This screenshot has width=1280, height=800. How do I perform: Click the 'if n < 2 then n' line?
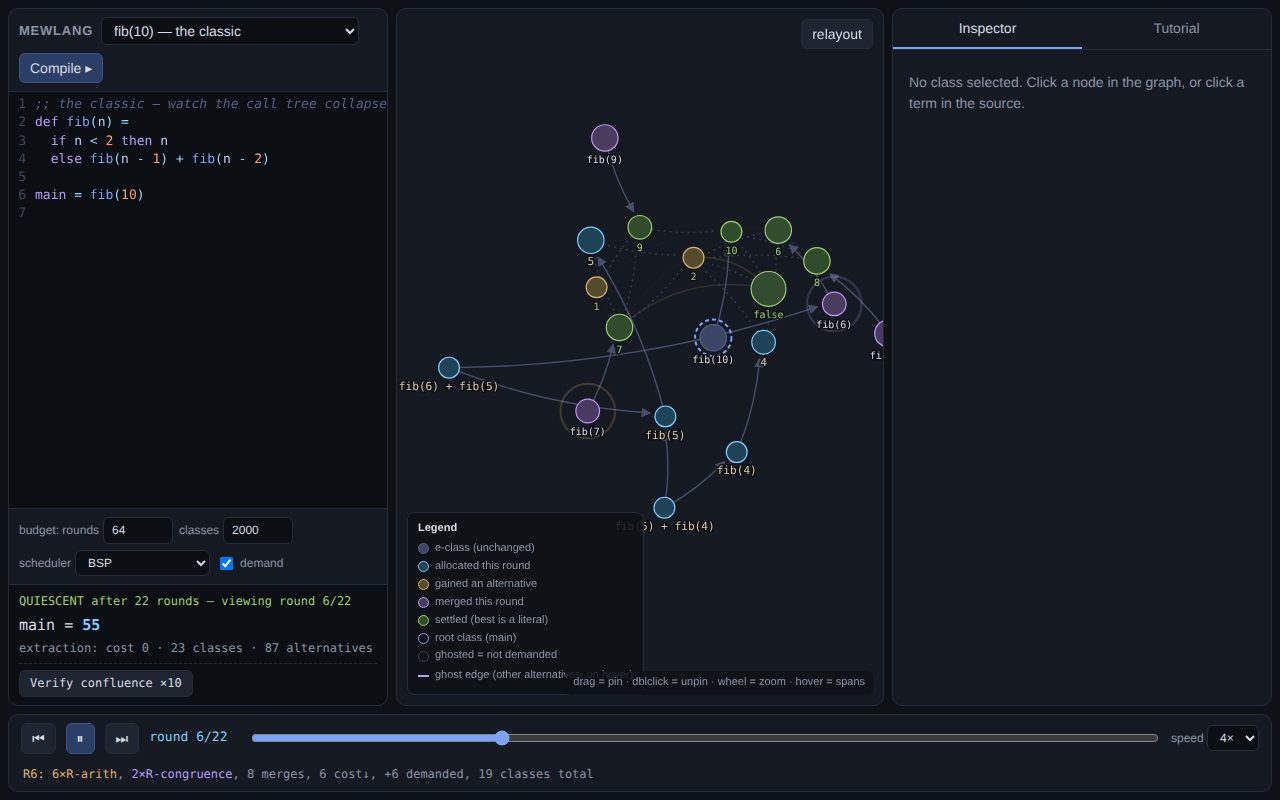click(109, 140)
